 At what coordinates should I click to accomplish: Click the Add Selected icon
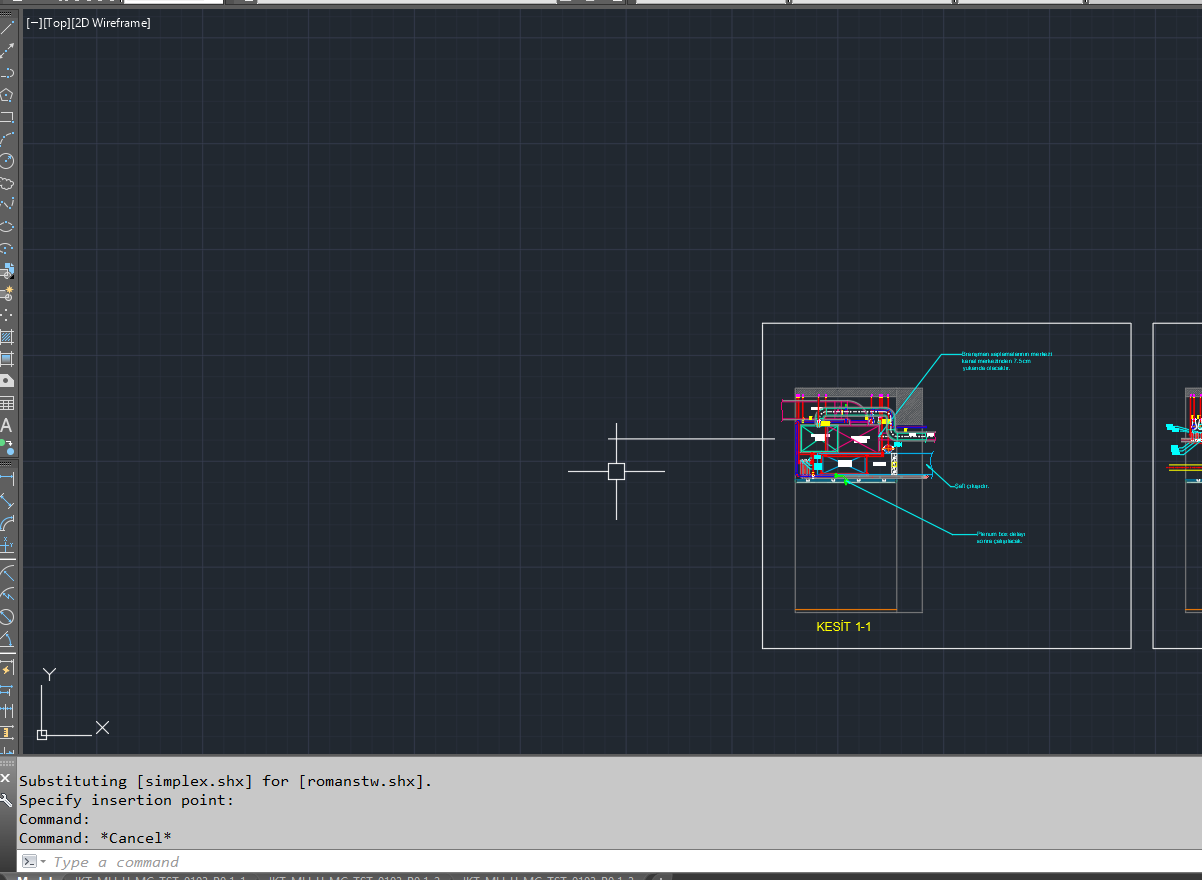click(x=7, y=447)
